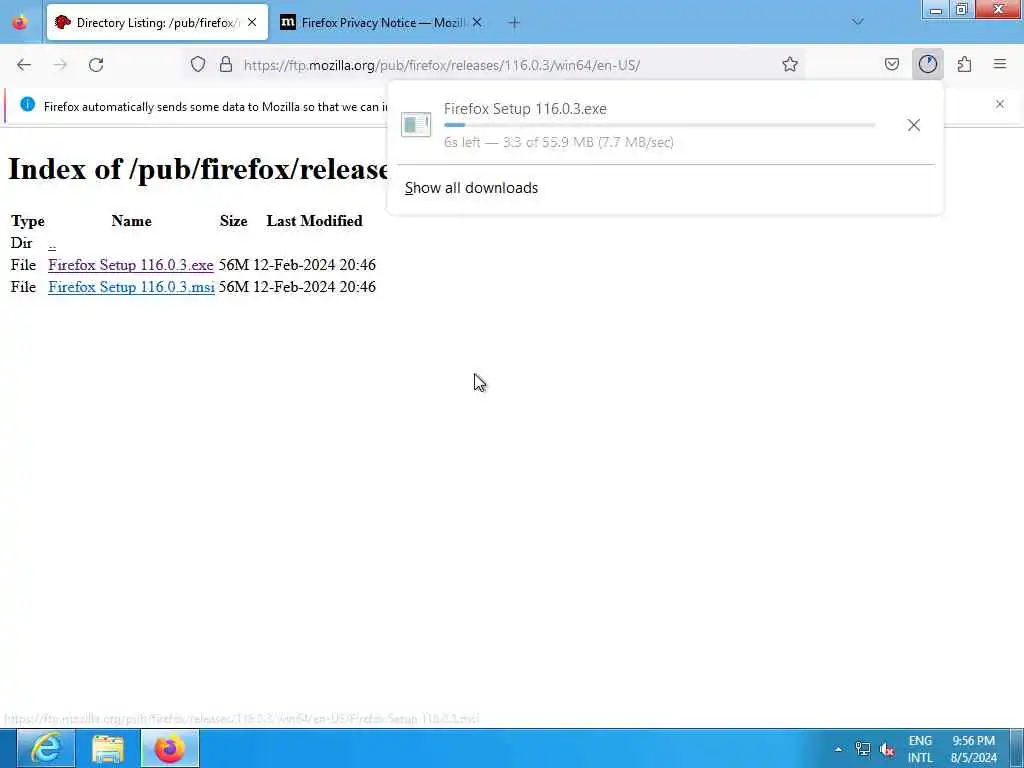Screen dimensions: 1024x768
Task: Open network tray icon
Action: click(x=863, y=749)
